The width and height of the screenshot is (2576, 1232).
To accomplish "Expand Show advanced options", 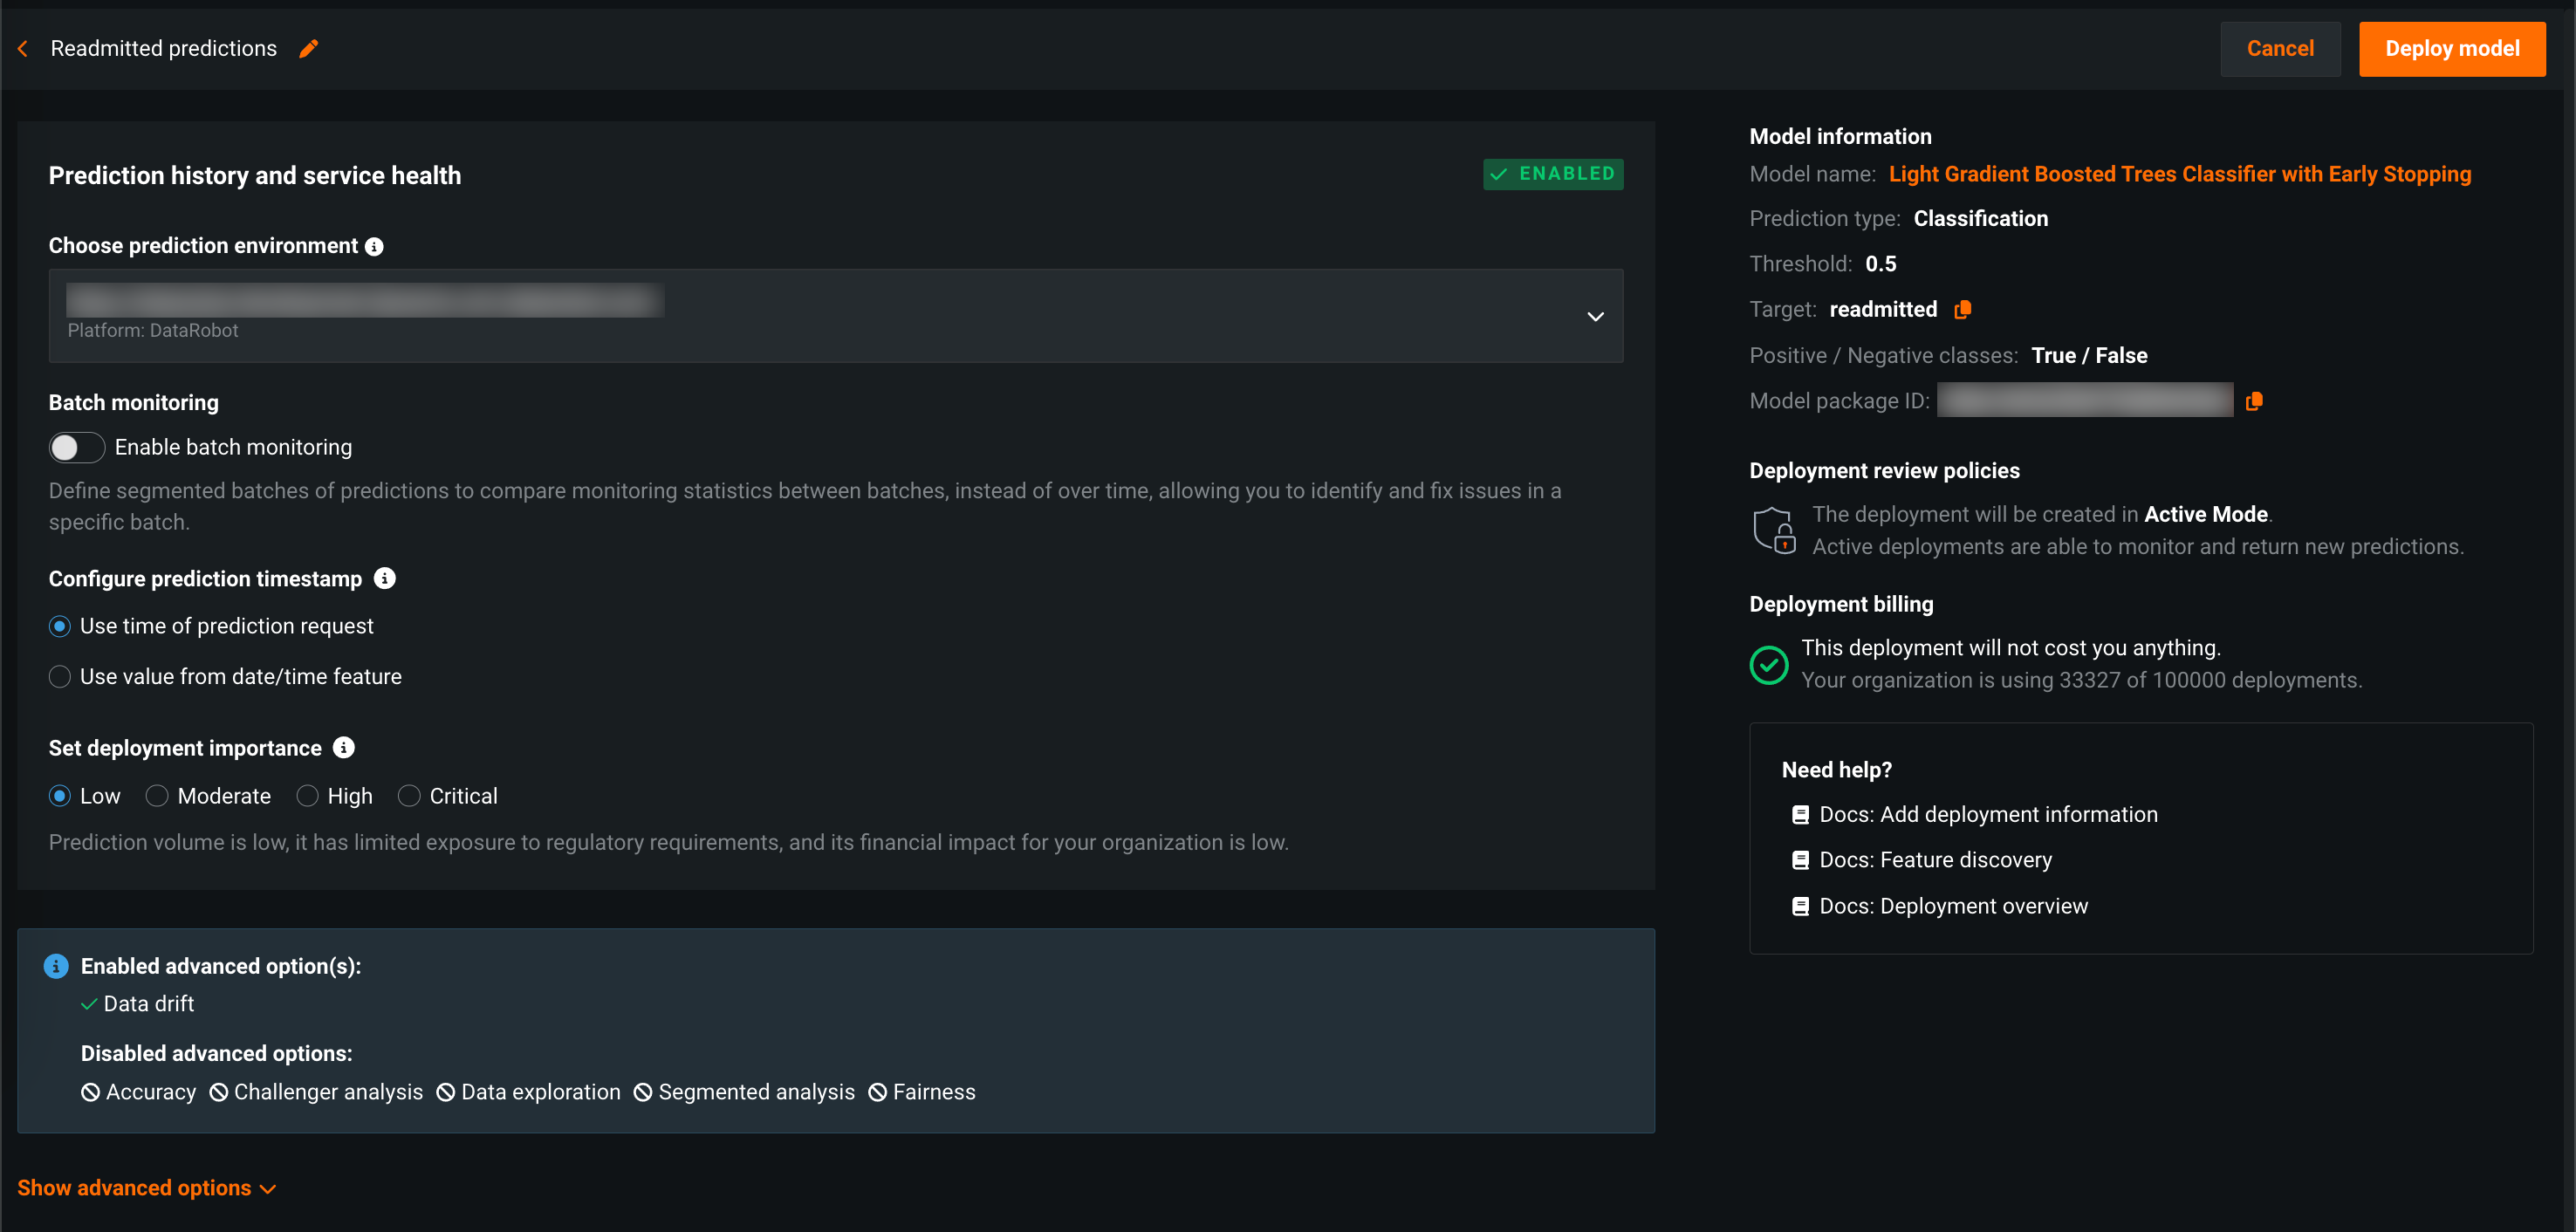I will pyautogui.click(x=146, y=1188).
